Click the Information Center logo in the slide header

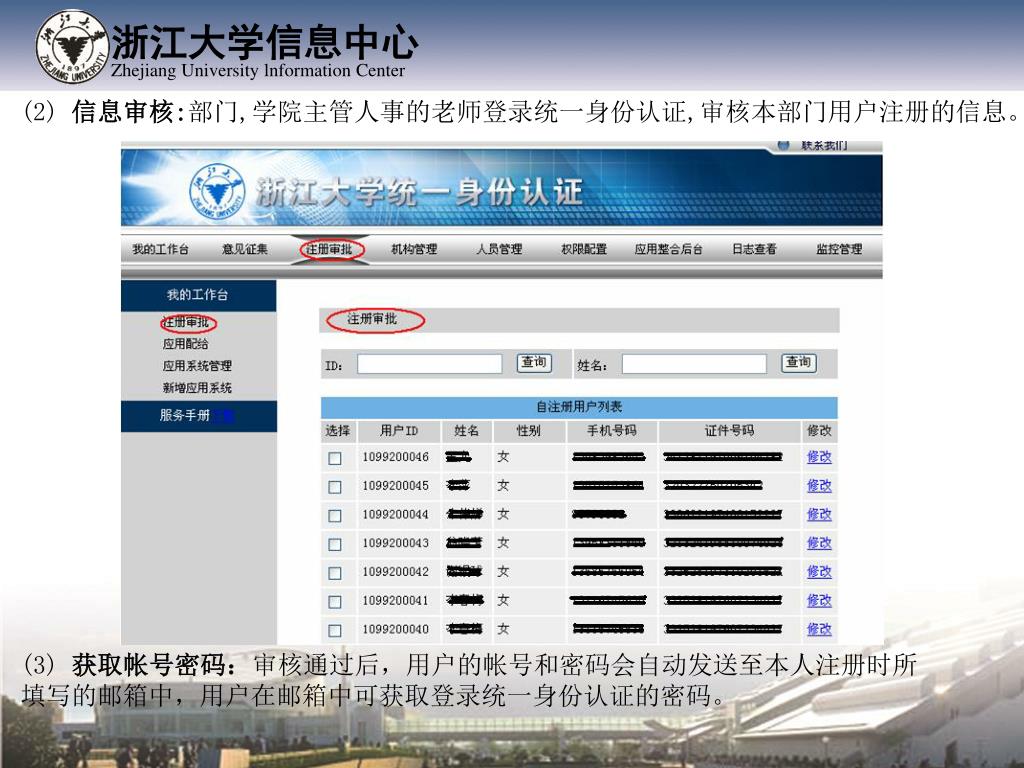72,46
